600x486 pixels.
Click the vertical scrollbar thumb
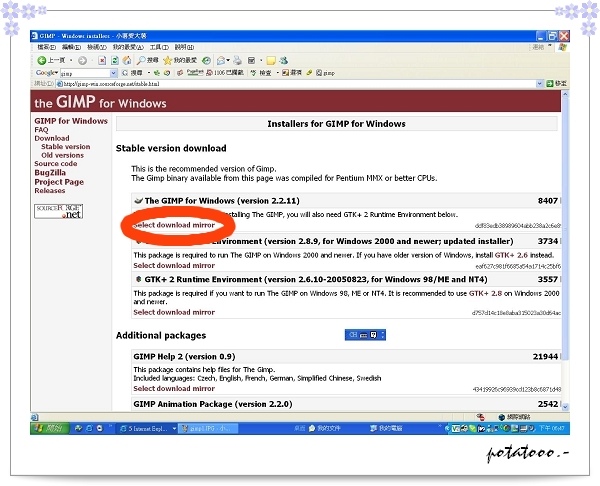[565, 228]
